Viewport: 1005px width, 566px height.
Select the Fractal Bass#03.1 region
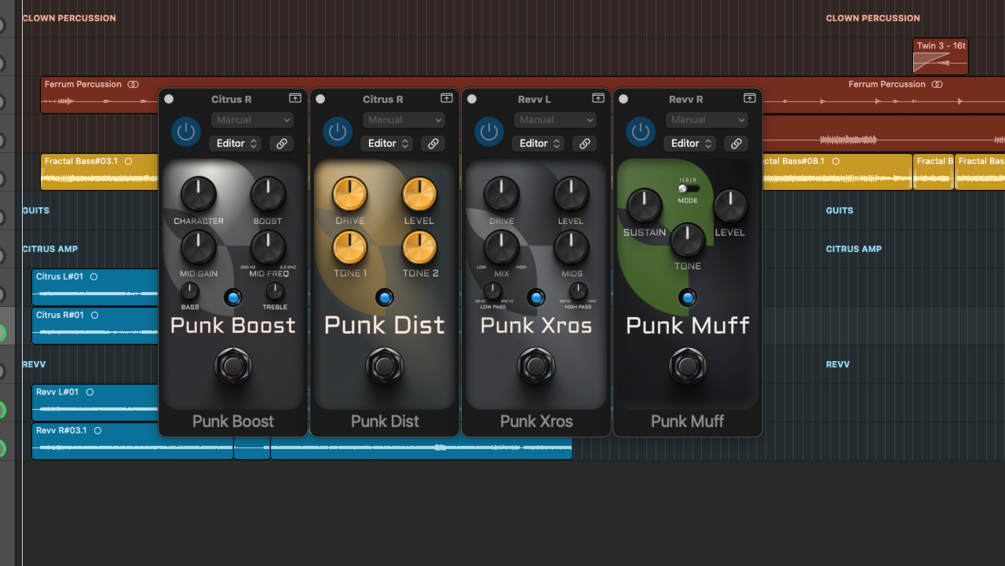point(99,172)
